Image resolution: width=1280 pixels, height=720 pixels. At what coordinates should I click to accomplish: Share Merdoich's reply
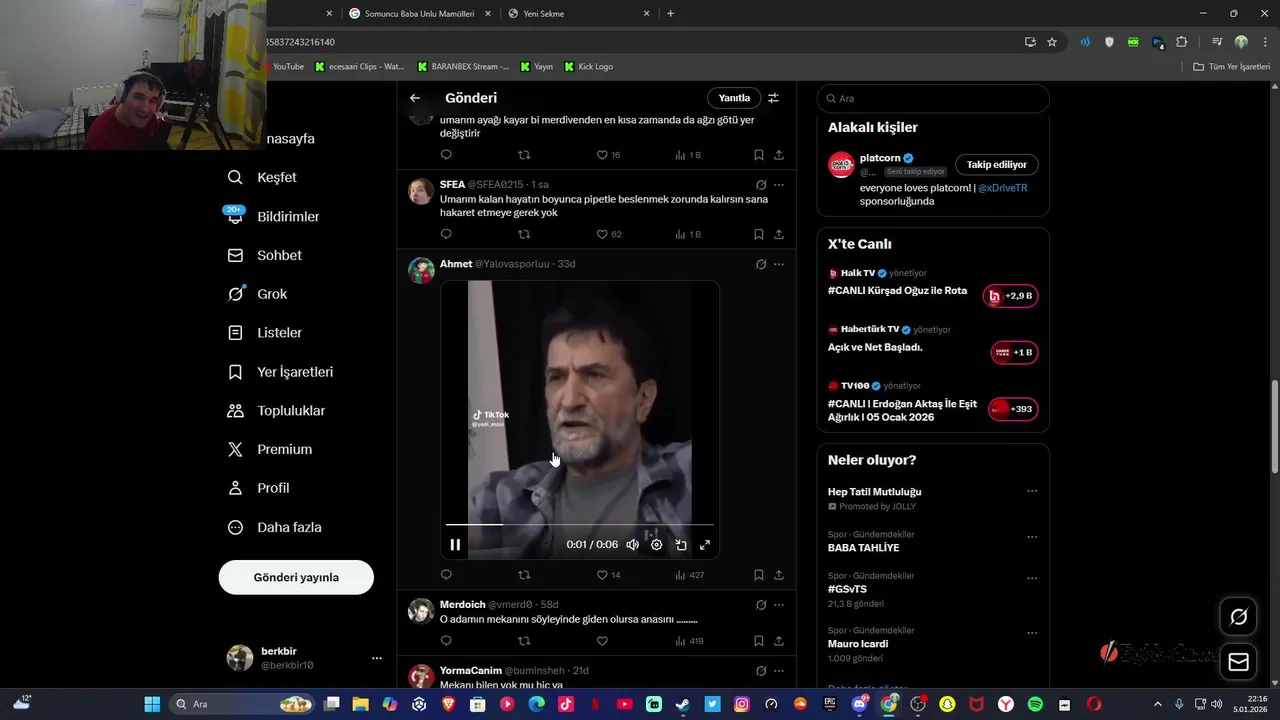[779, 641]
